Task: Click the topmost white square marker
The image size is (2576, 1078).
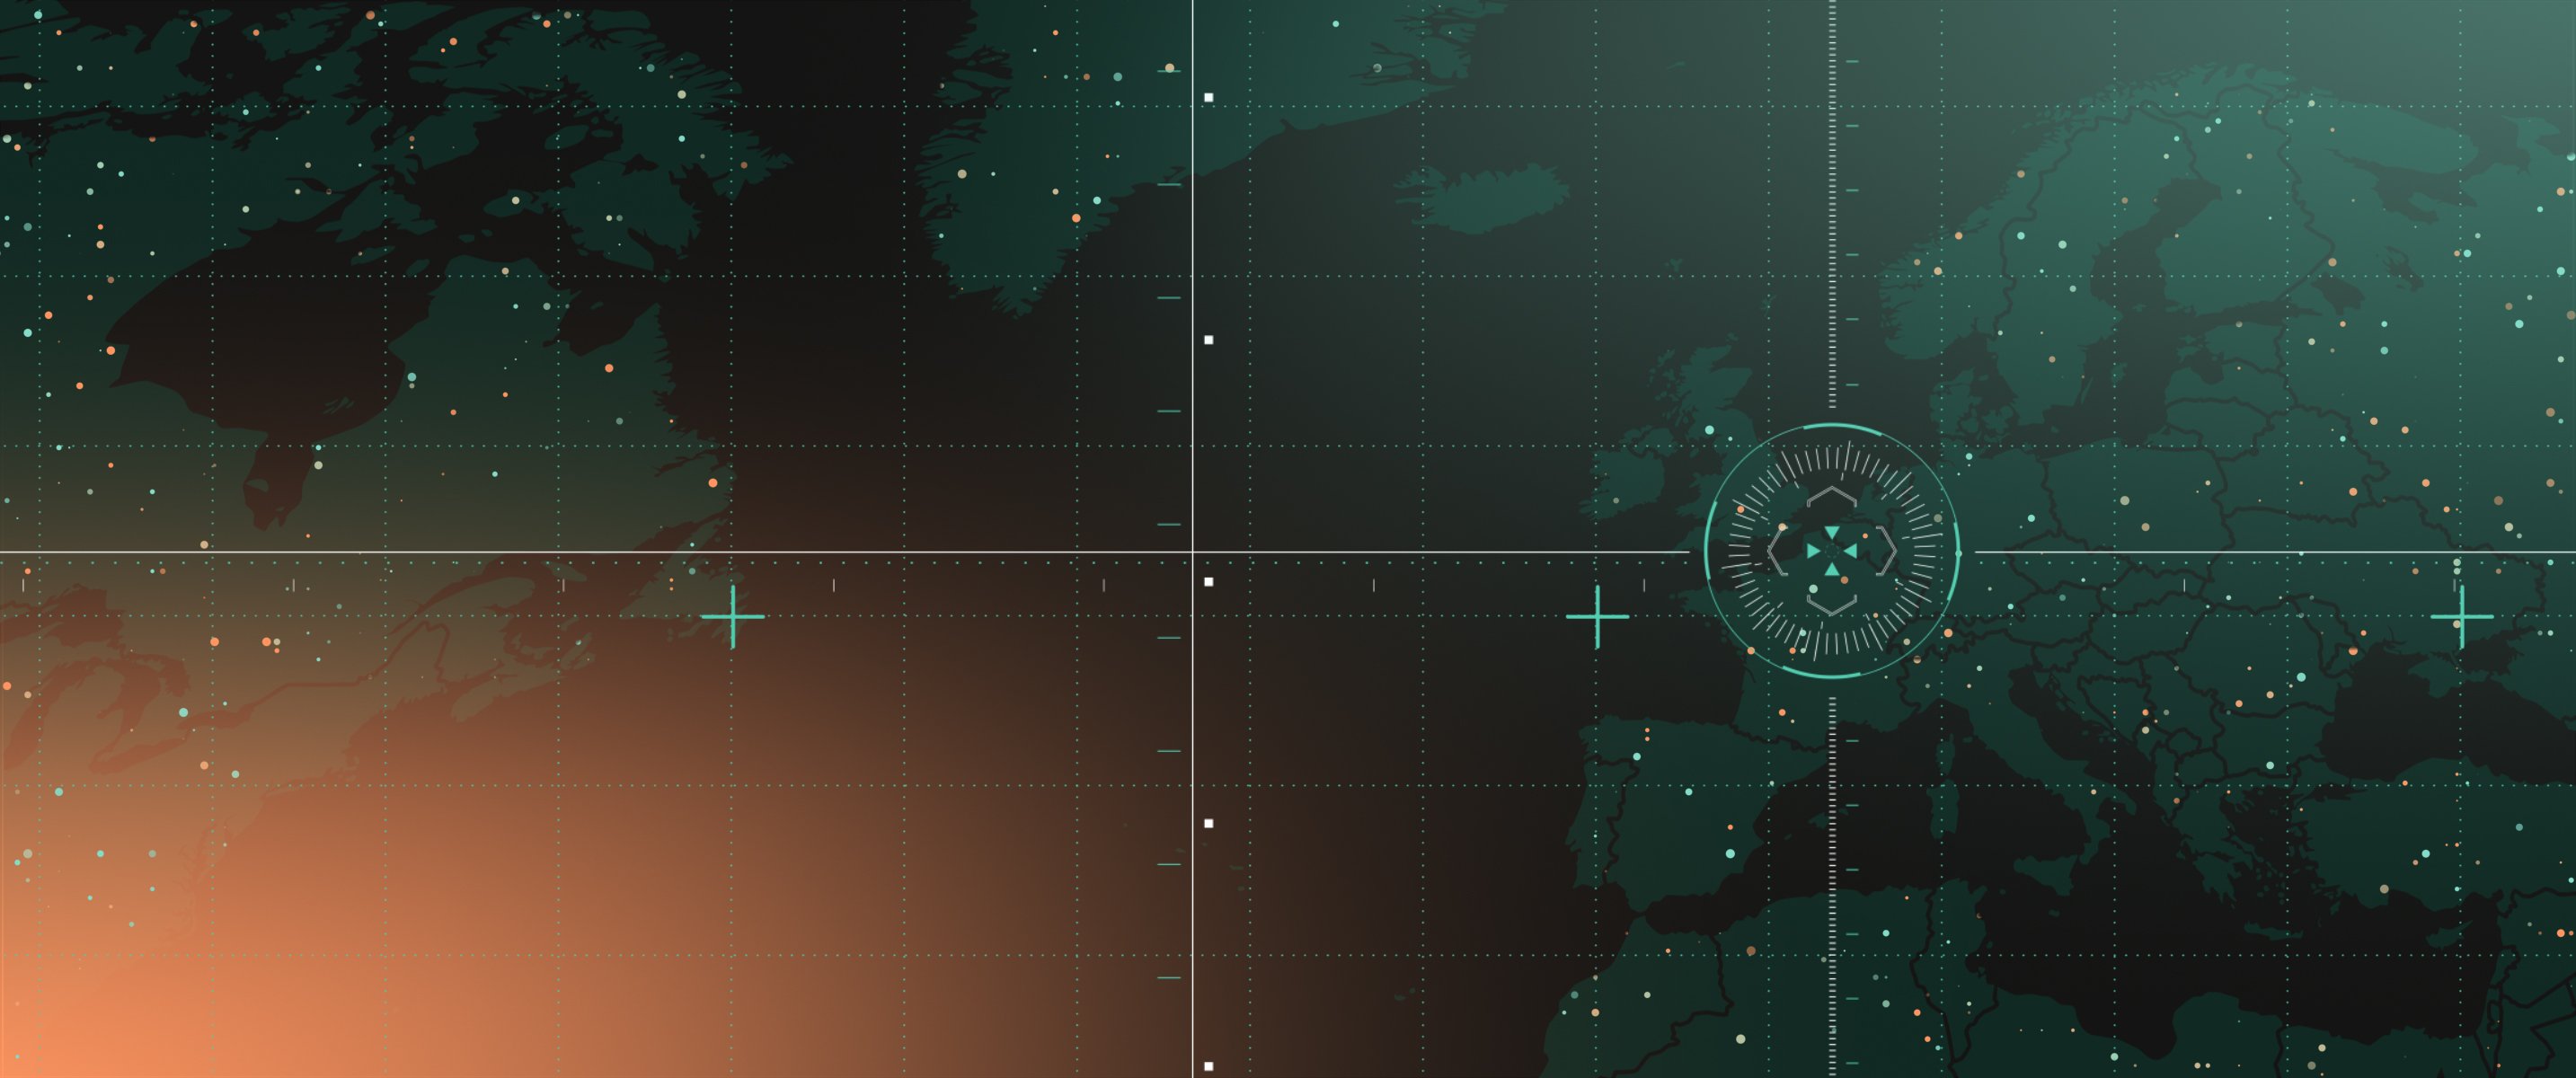Action: tap(1208, 97)
